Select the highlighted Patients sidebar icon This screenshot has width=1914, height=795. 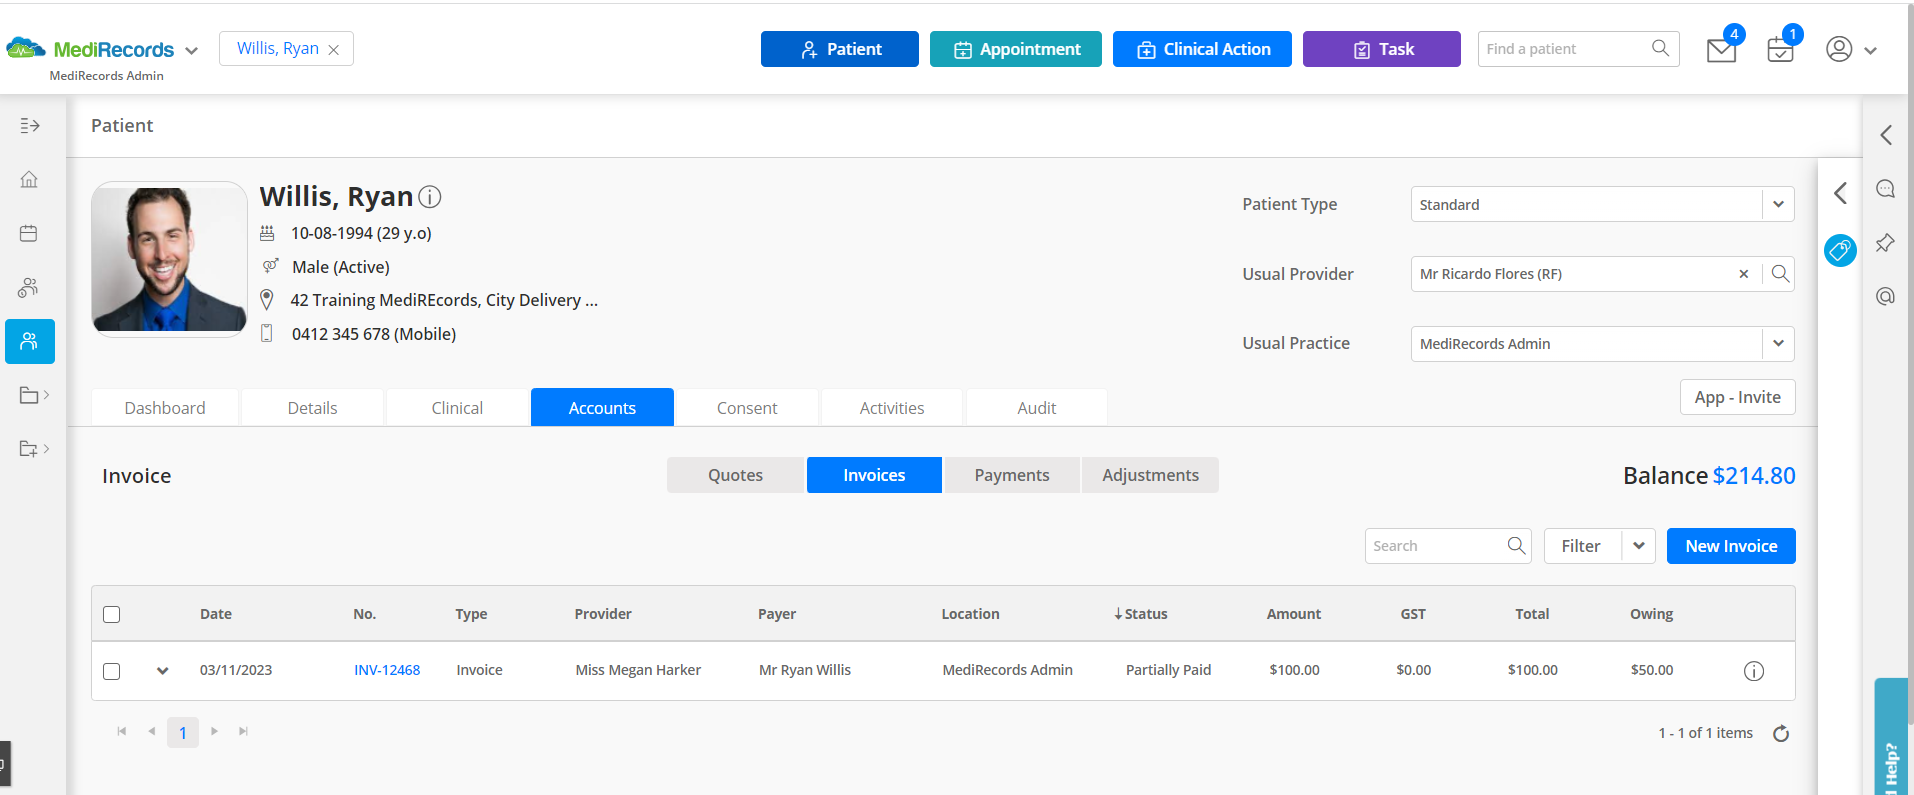click(x=30, y=341)
